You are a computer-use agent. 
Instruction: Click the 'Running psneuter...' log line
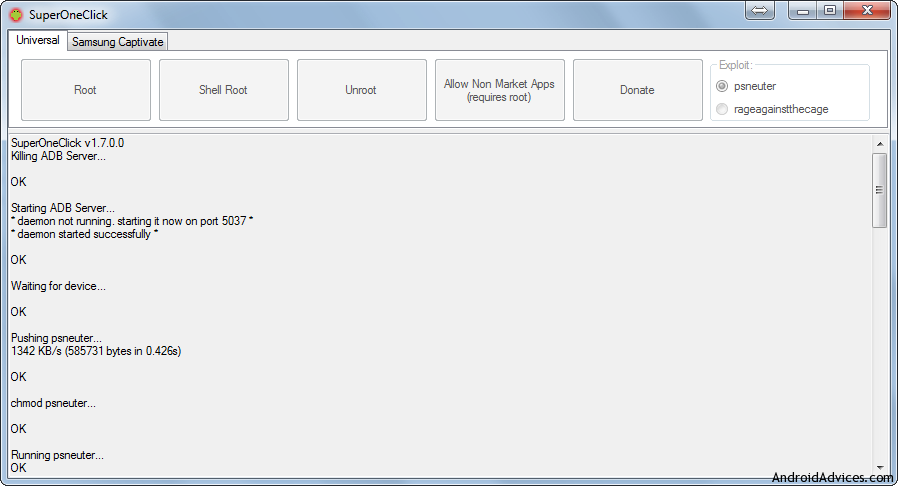[x=57, y=455]
